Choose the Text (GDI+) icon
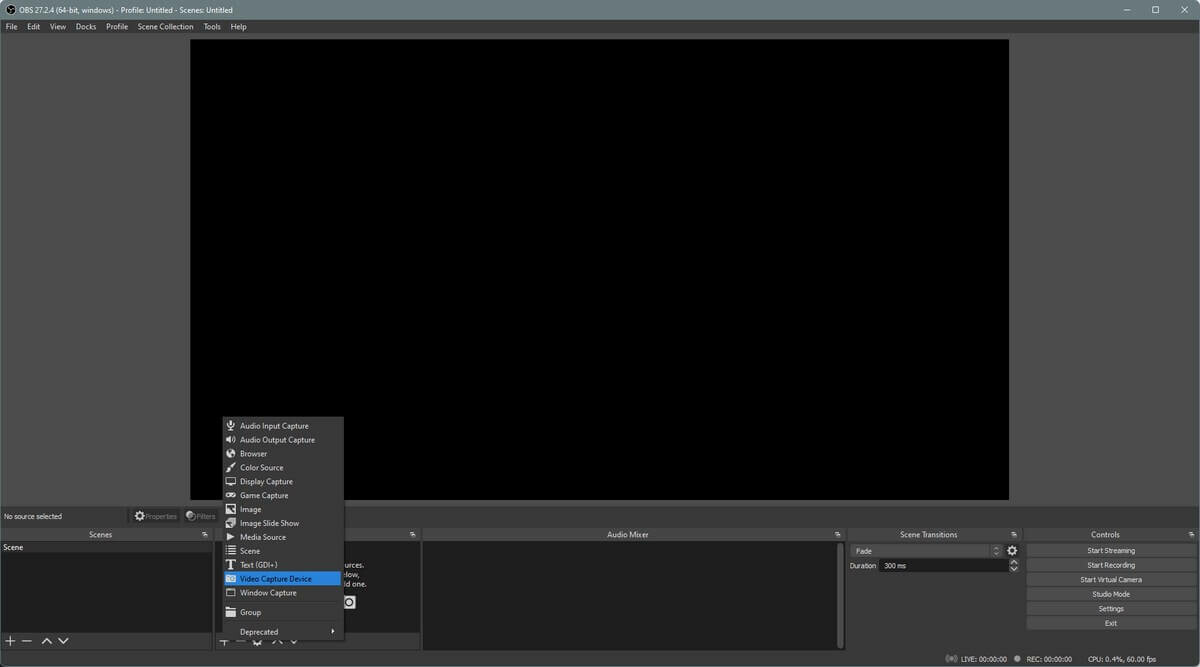The height and width of the screenshot is (667, 1200). [231, 565]
